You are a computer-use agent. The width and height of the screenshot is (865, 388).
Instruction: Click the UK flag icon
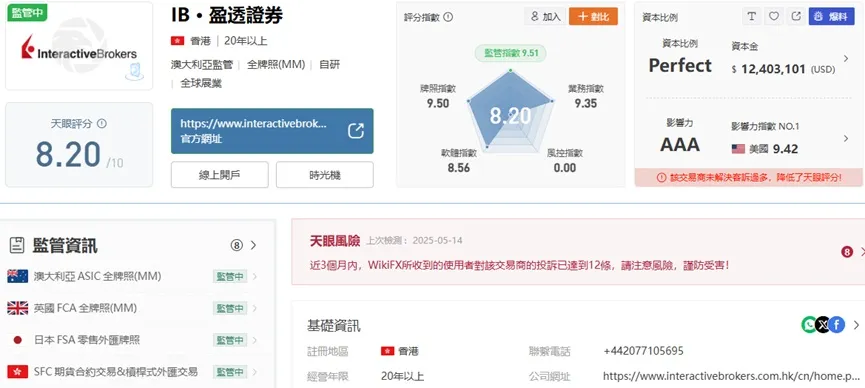click(x=18, y=308)
